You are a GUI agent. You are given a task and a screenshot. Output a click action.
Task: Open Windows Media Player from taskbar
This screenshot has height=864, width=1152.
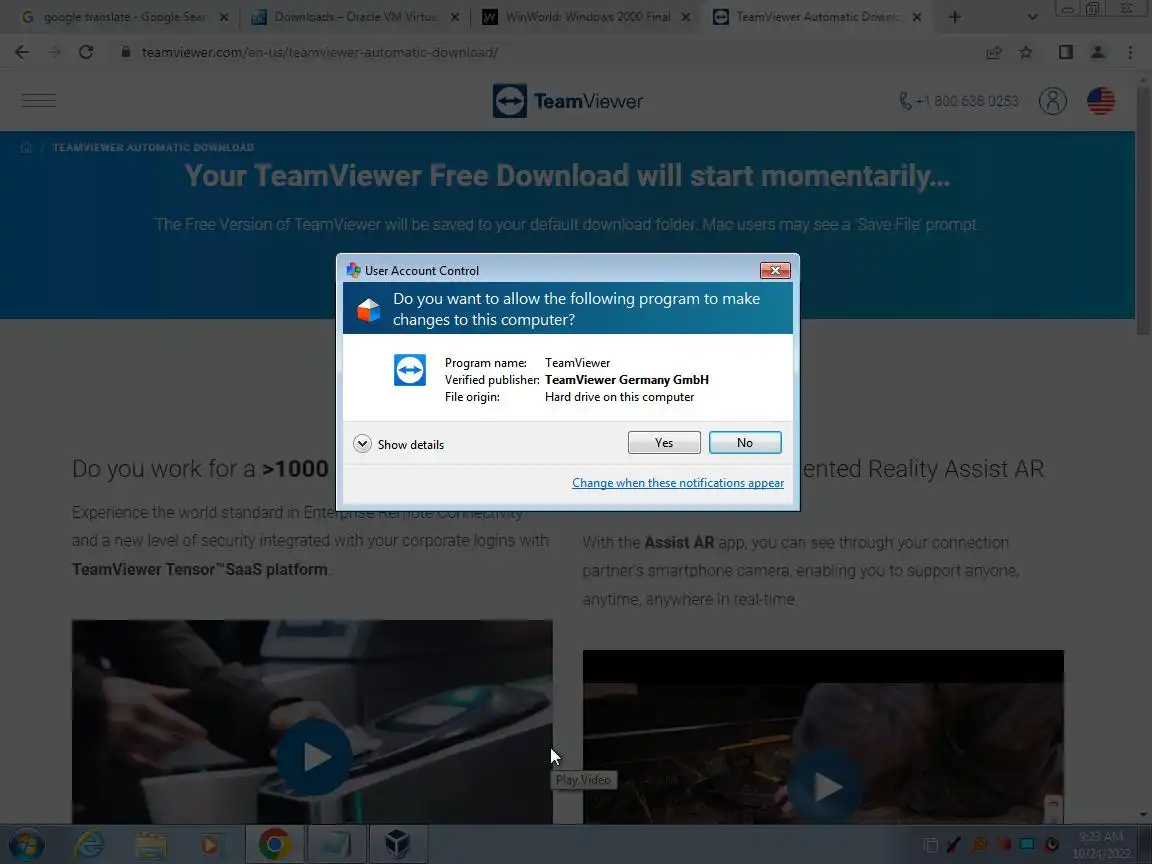[210, 844]
